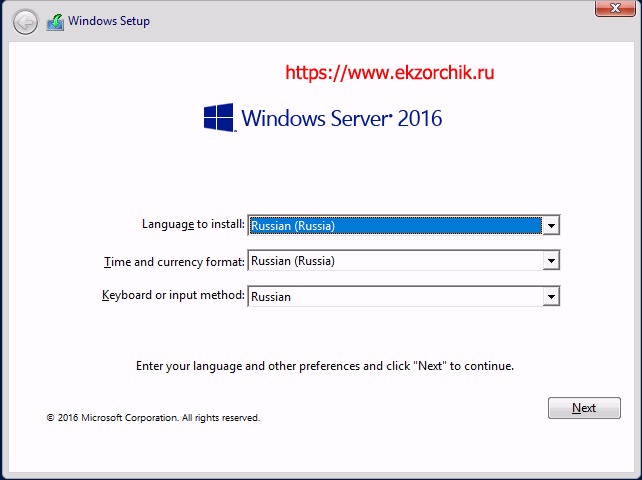The width and height of the screenshot is (642, 480).
Task: Click the Microsoft Corporation copyright notice
Action: click(x=153, y=418)
